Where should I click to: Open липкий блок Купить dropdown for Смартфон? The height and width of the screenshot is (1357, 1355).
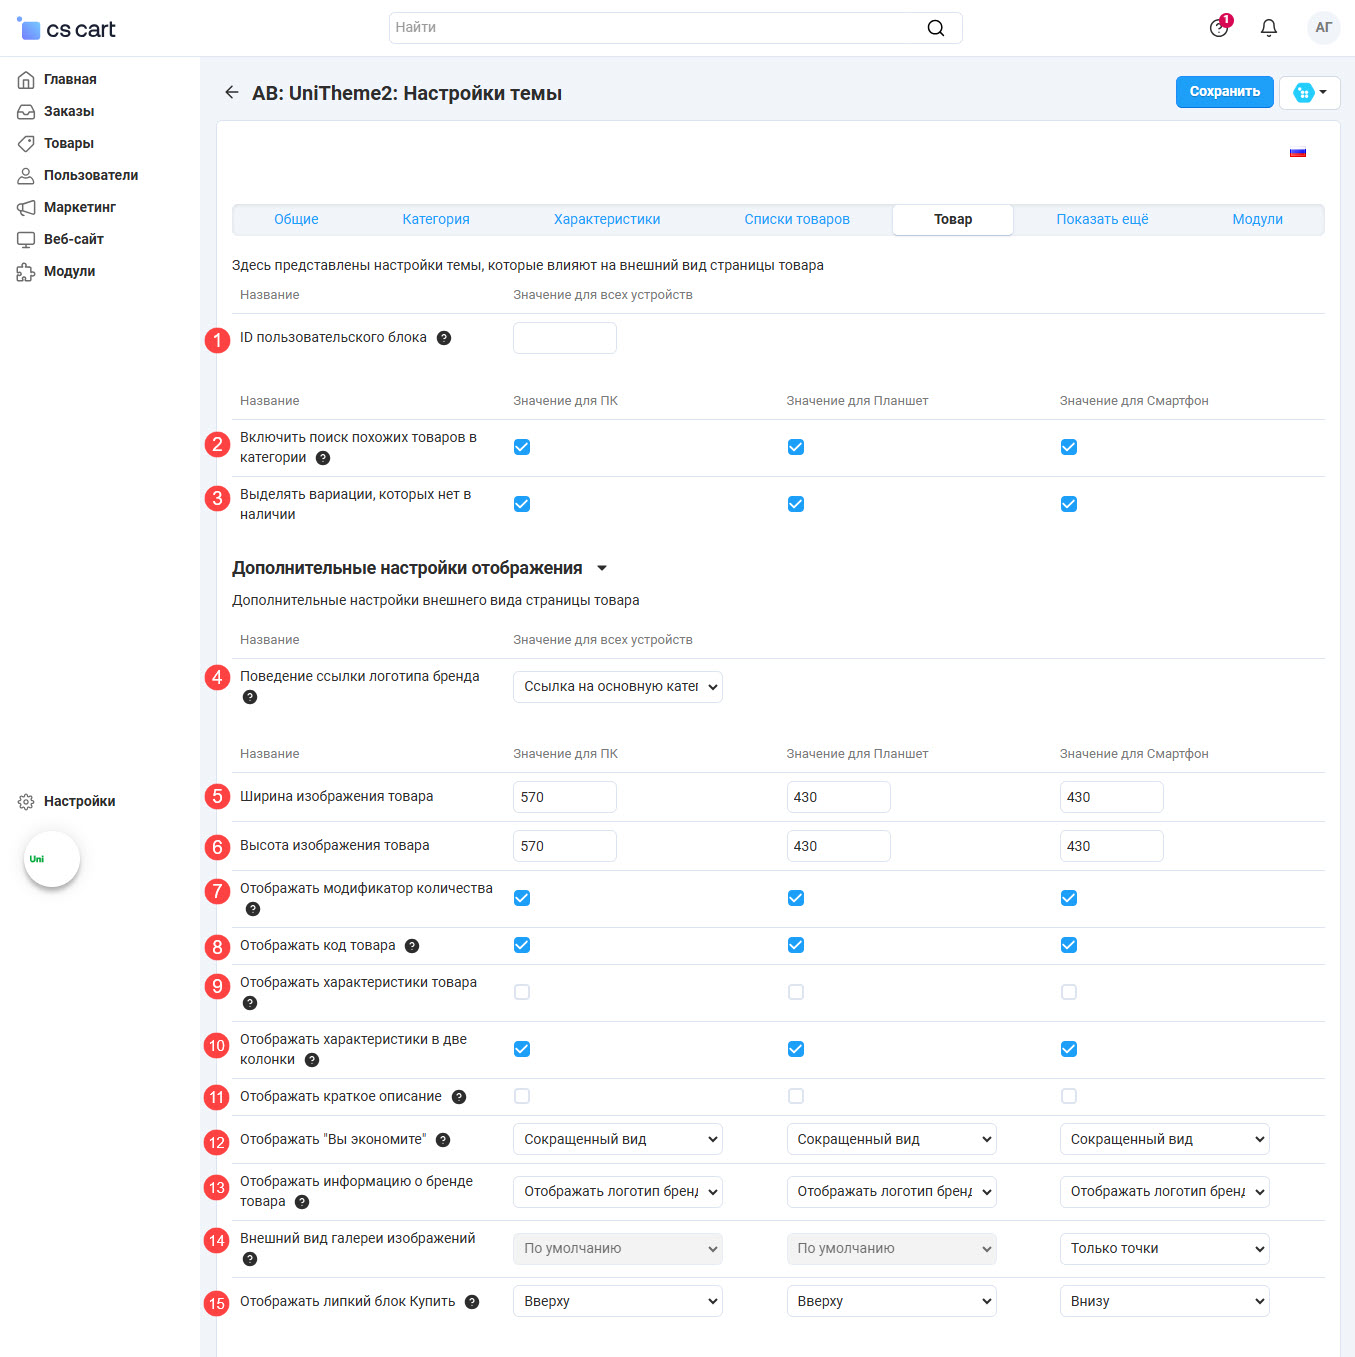click(1164, 1301)
